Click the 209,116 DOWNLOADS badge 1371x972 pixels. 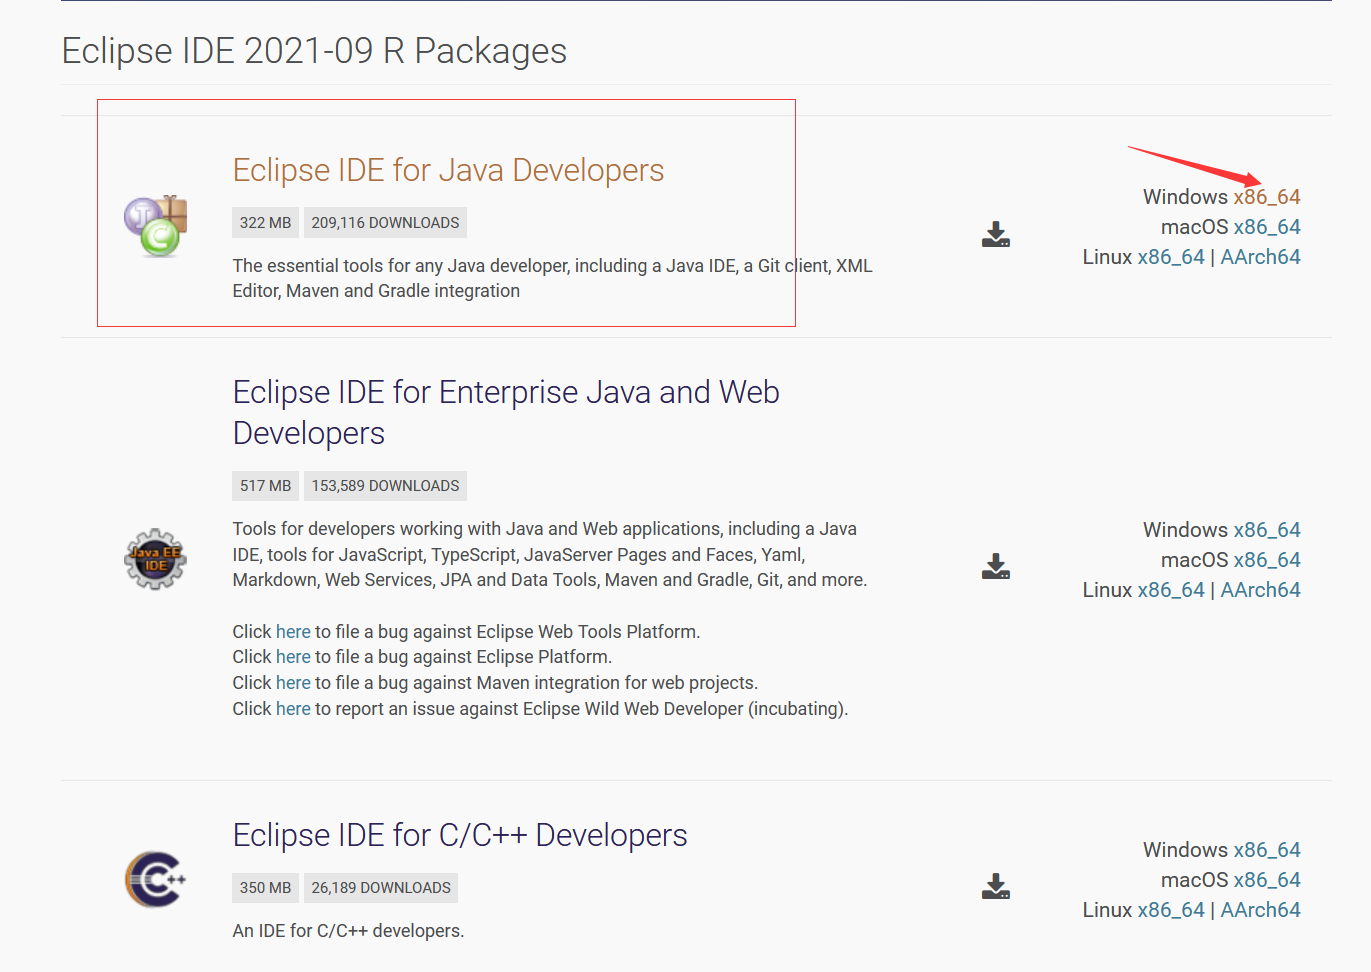pyautogui.click(x=385, y=222)
